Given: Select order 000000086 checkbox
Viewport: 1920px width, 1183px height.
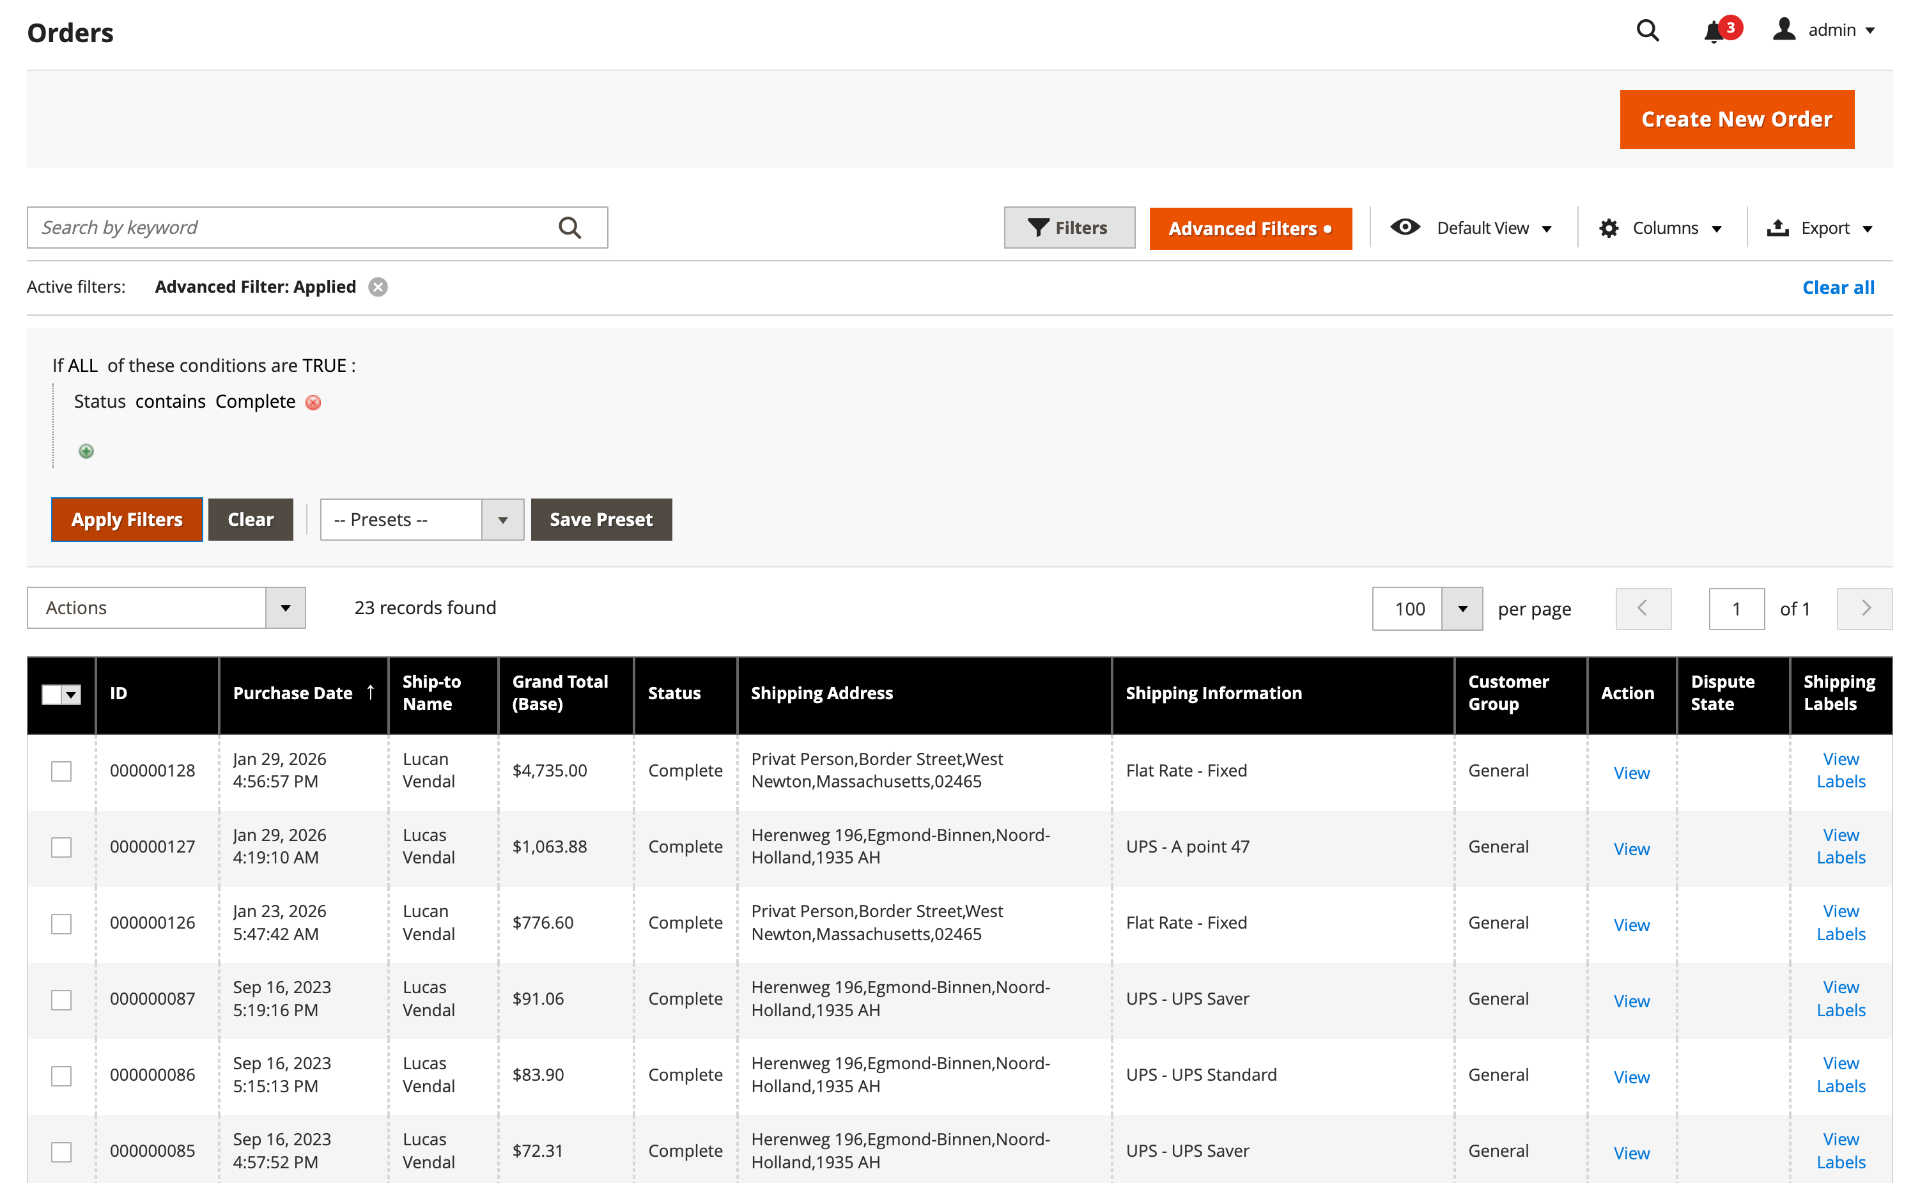Looking at the screenshot, I should 62,1075.
